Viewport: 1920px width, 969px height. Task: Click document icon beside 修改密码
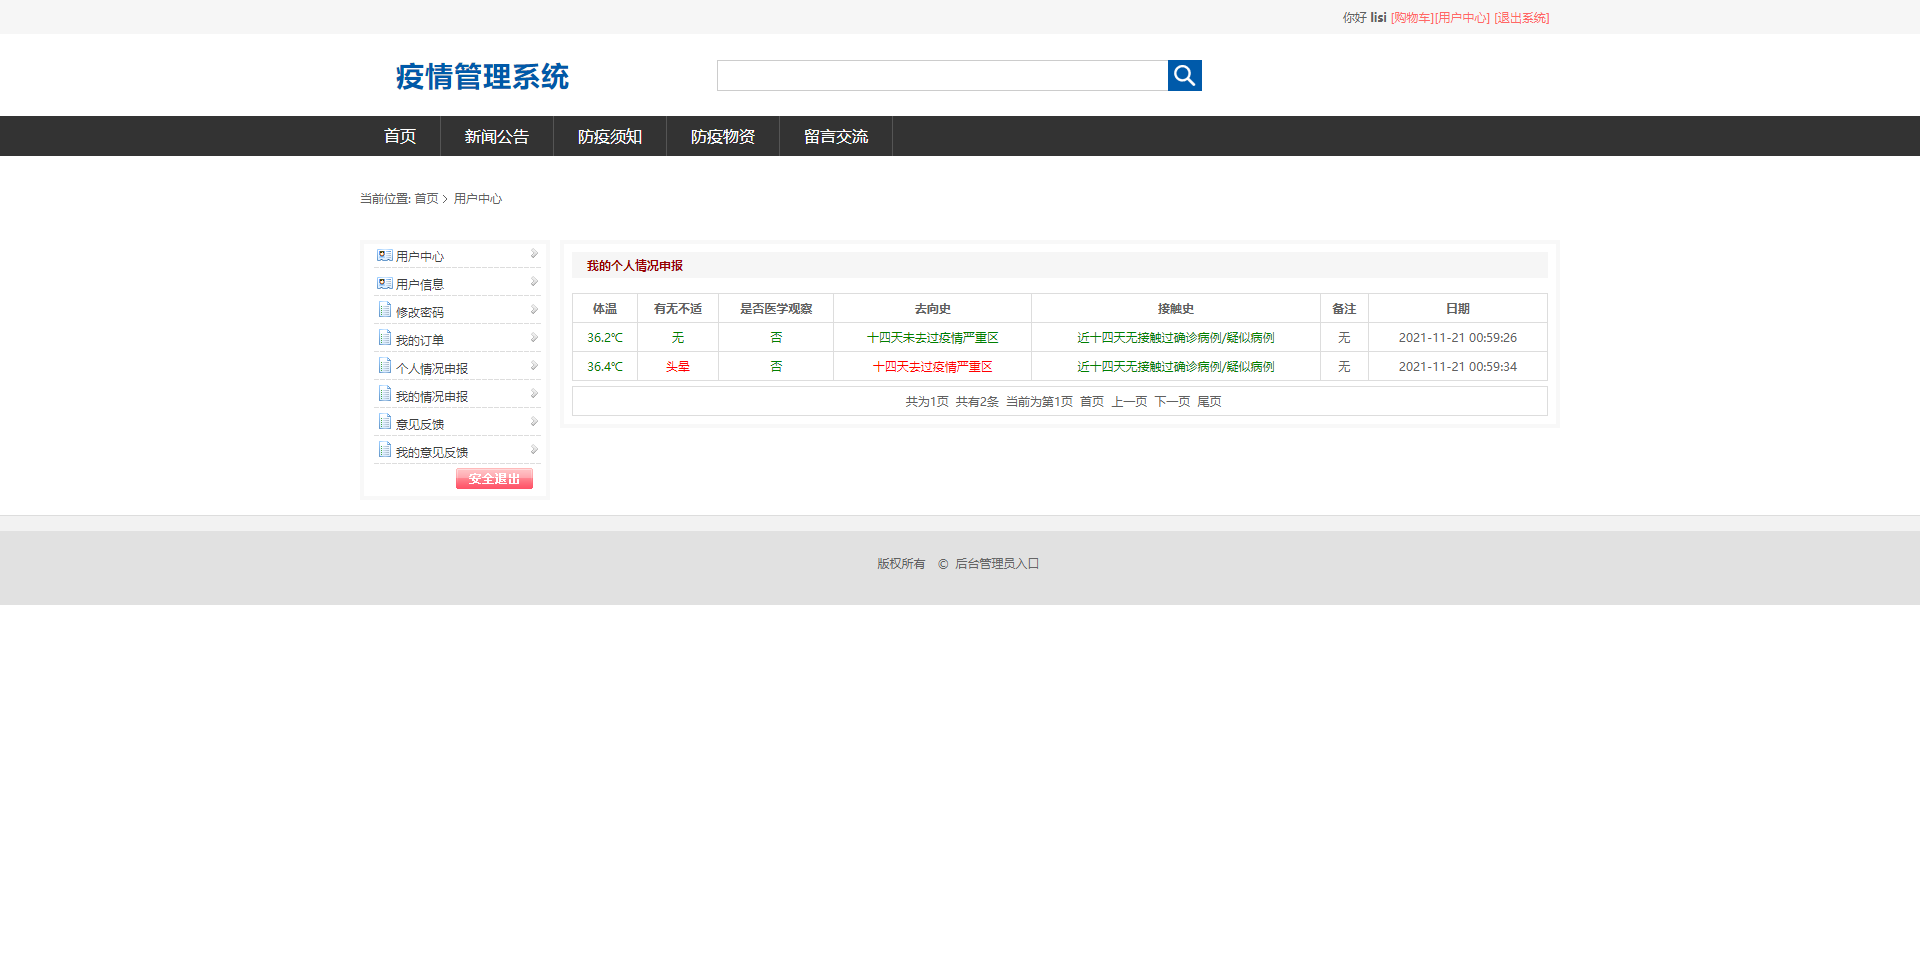pos(385,310)
